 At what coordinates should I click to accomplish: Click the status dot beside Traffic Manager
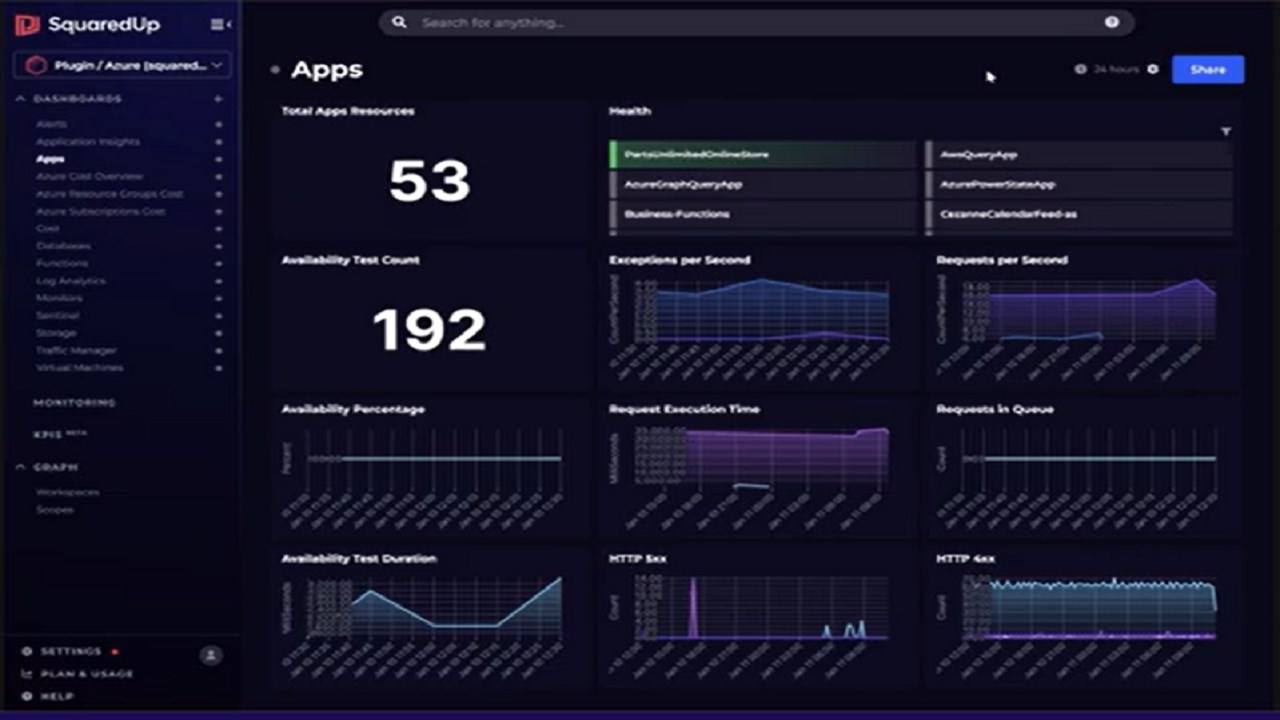tap(218, 350)
